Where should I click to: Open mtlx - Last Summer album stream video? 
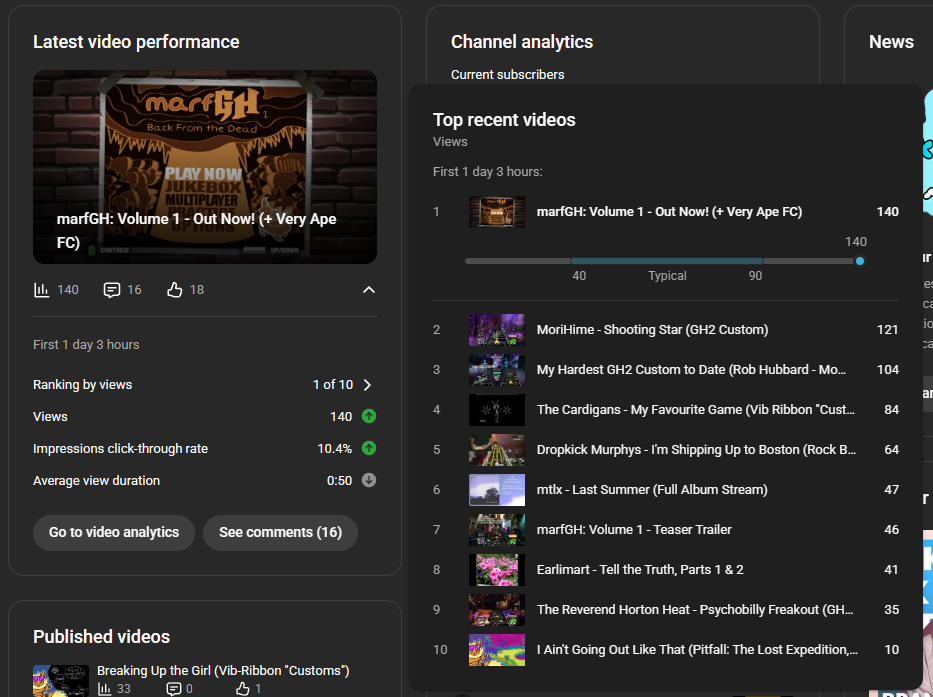[652, 490]
